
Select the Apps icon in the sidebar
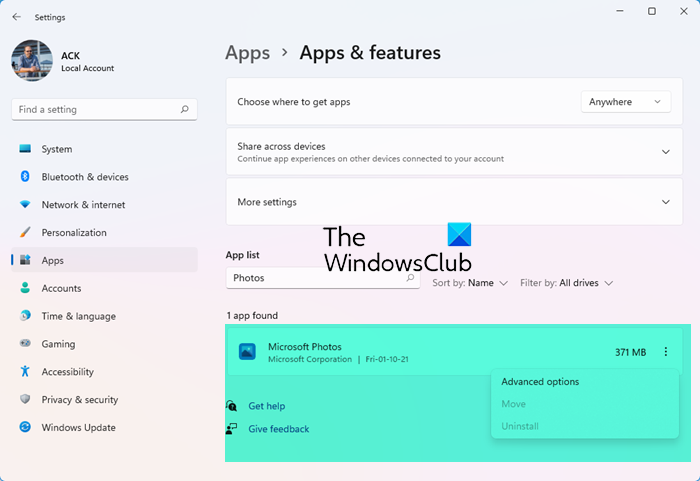(x=25, y=260)
